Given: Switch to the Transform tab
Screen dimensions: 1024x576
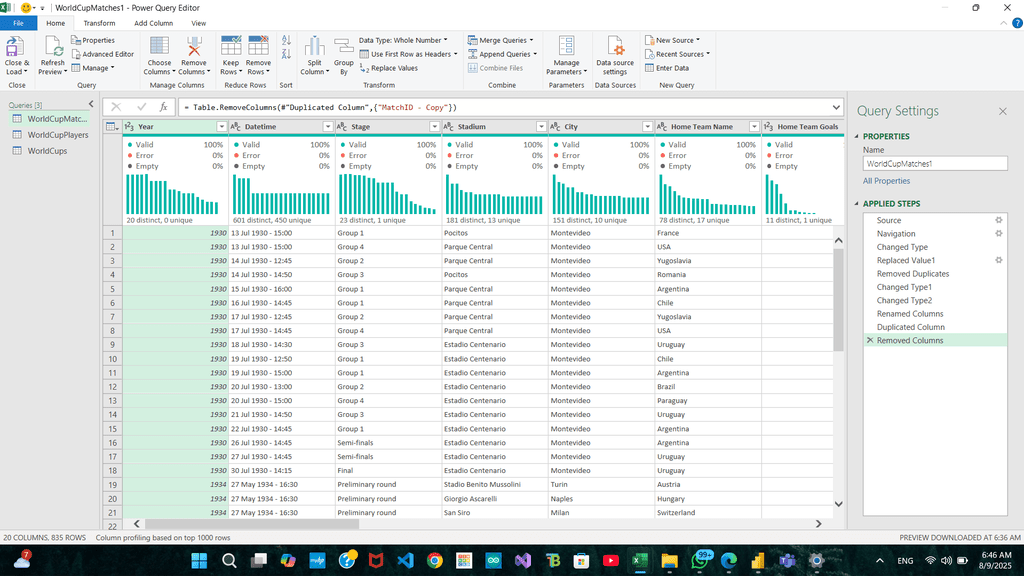Looking at the screenshot, I should point(99,23).
